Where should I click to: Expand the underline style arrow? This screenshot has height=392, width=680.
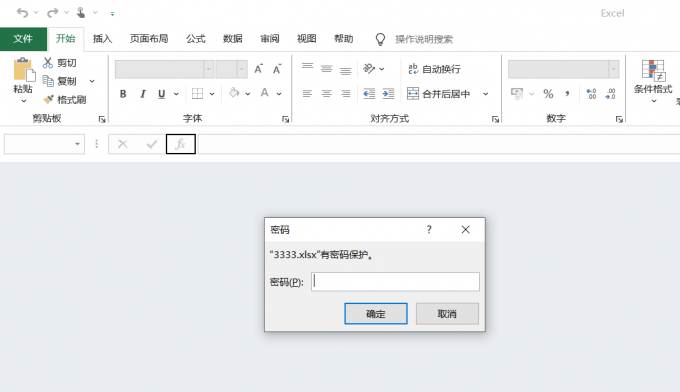click(176, 94)
